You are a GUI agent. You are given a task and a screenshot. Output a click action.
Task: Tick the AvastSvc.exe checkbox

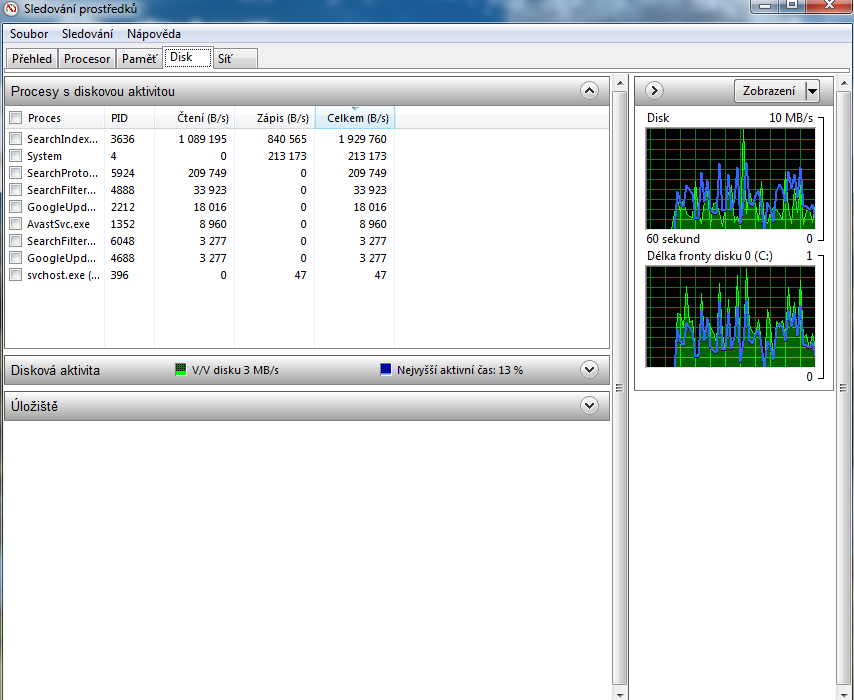[x=15, y=224]
